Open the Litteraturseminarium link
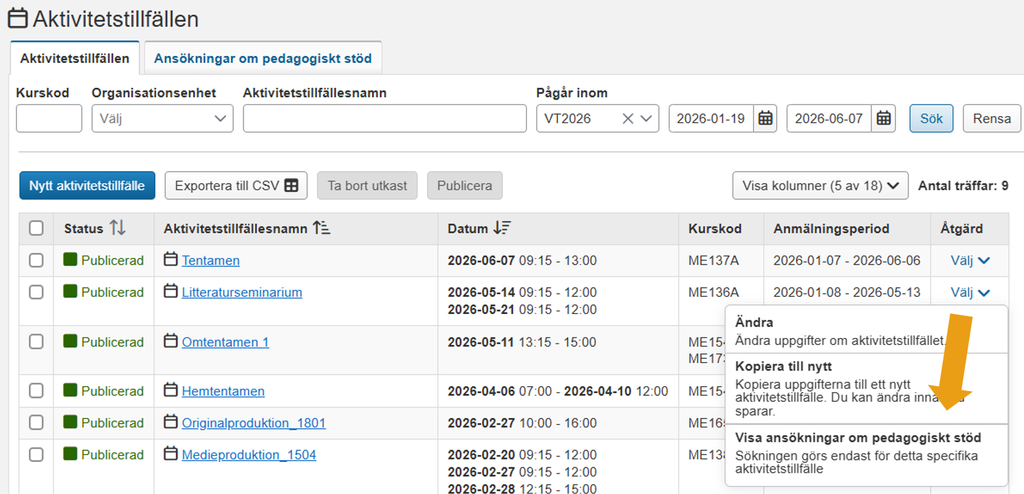The image size is (1024, 494). [x=242, y=292]
